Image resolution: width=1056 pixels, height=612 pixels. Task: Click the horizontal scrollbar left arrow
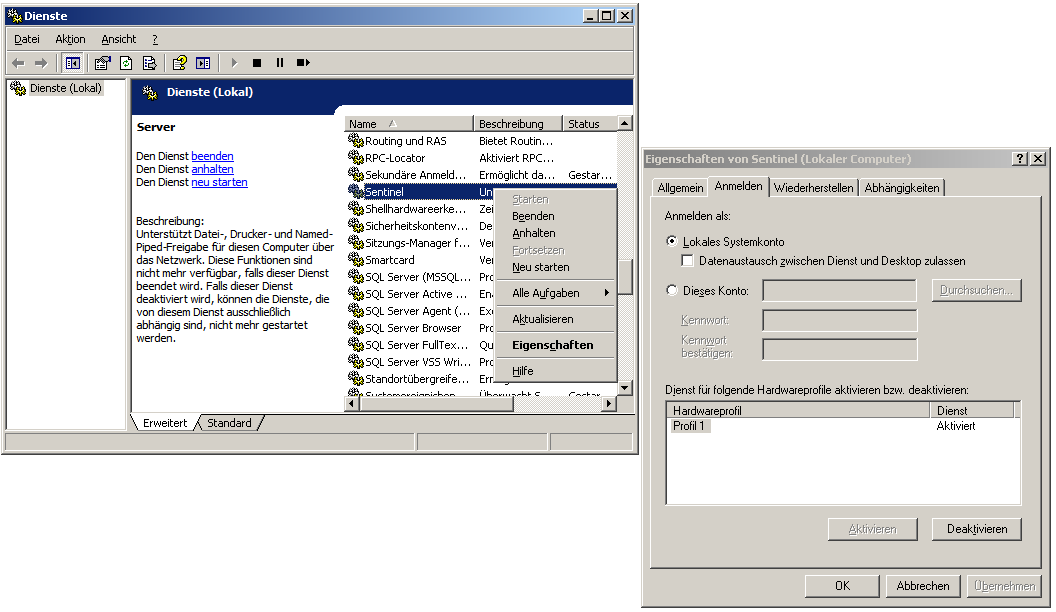tap(352, 403)
